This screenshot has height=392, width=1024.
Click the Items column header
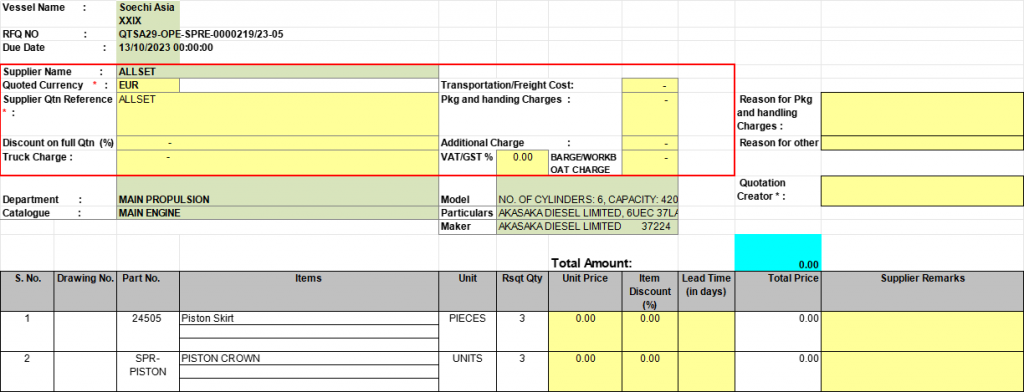tap(308, 291)
